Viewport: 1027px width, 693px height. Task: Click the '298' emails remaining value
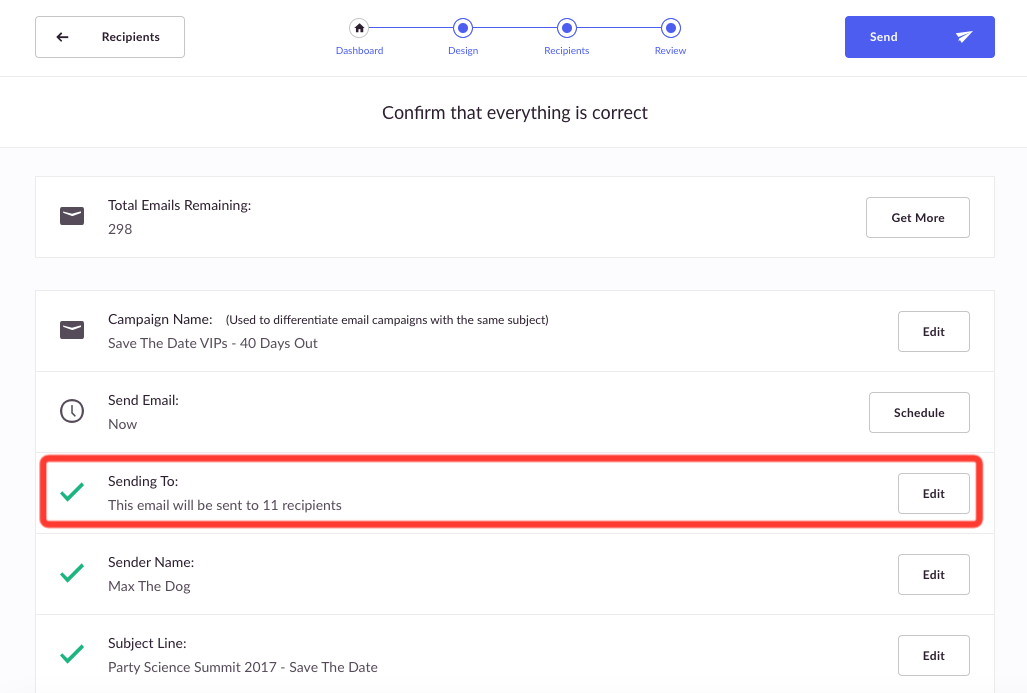(120, 229)
